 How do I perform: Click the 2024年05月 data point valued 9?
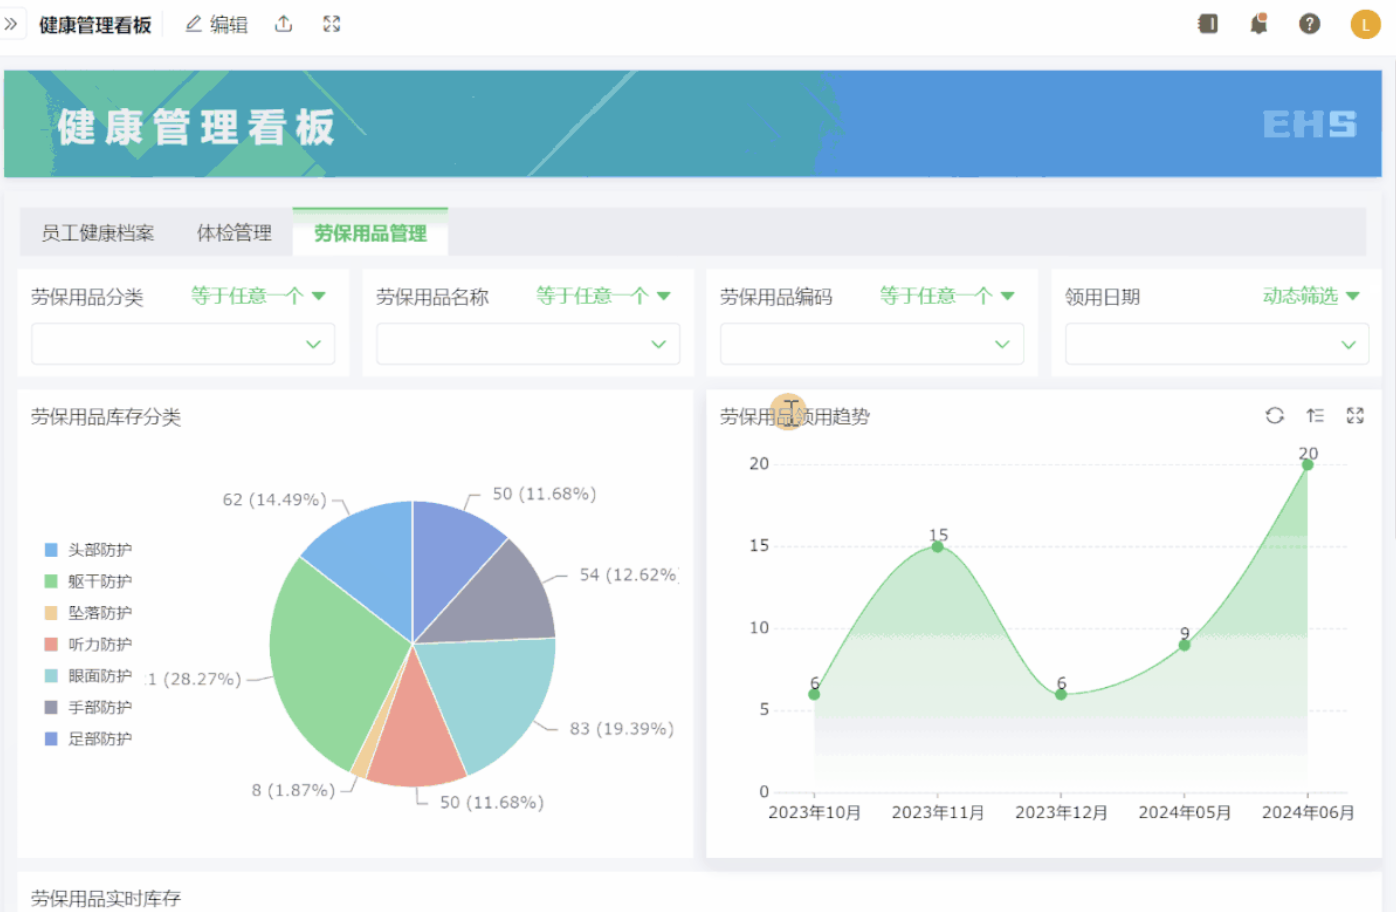point(1184,645)
